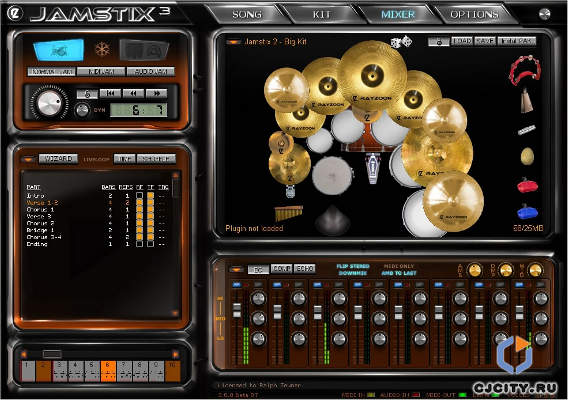Screen dimensions: 568x400
Task: Click the Jamstix logo icon at top left
Action: click(x=15, y=13)
